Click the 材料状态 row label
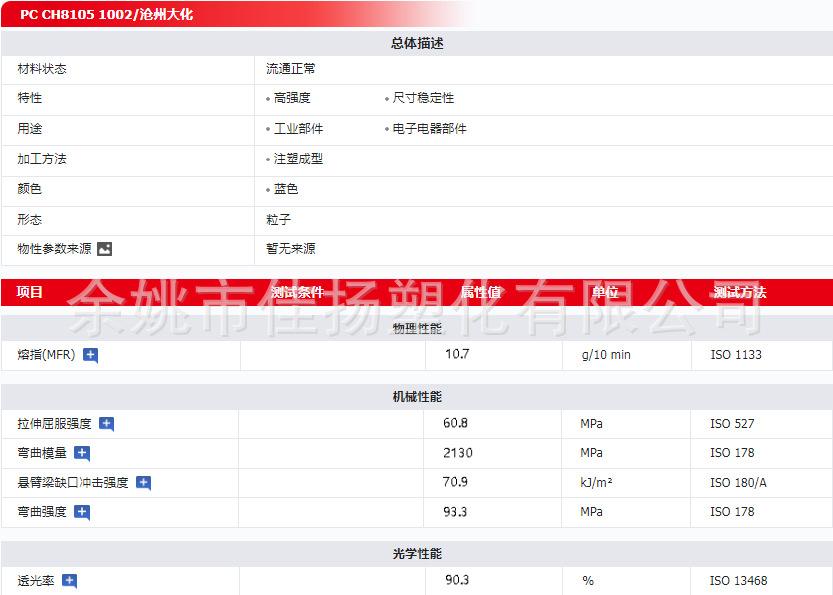 42,69
